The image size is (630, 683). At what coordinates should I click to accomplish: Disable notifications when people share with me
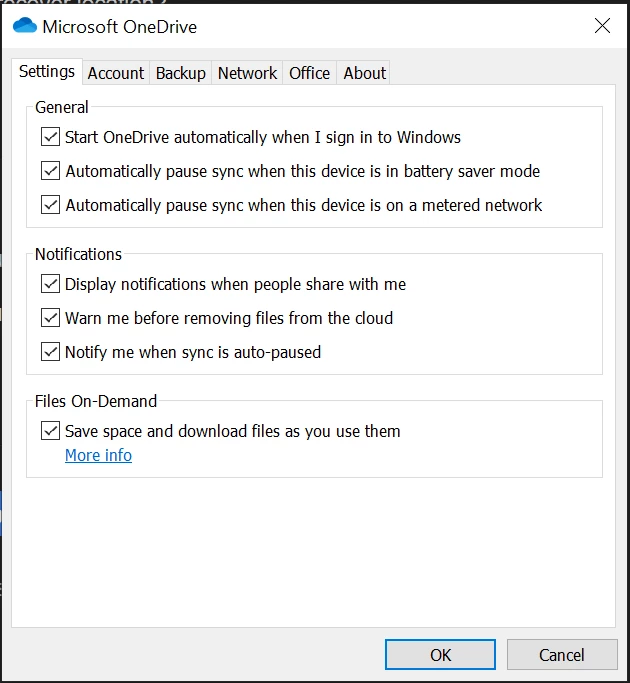51,284
